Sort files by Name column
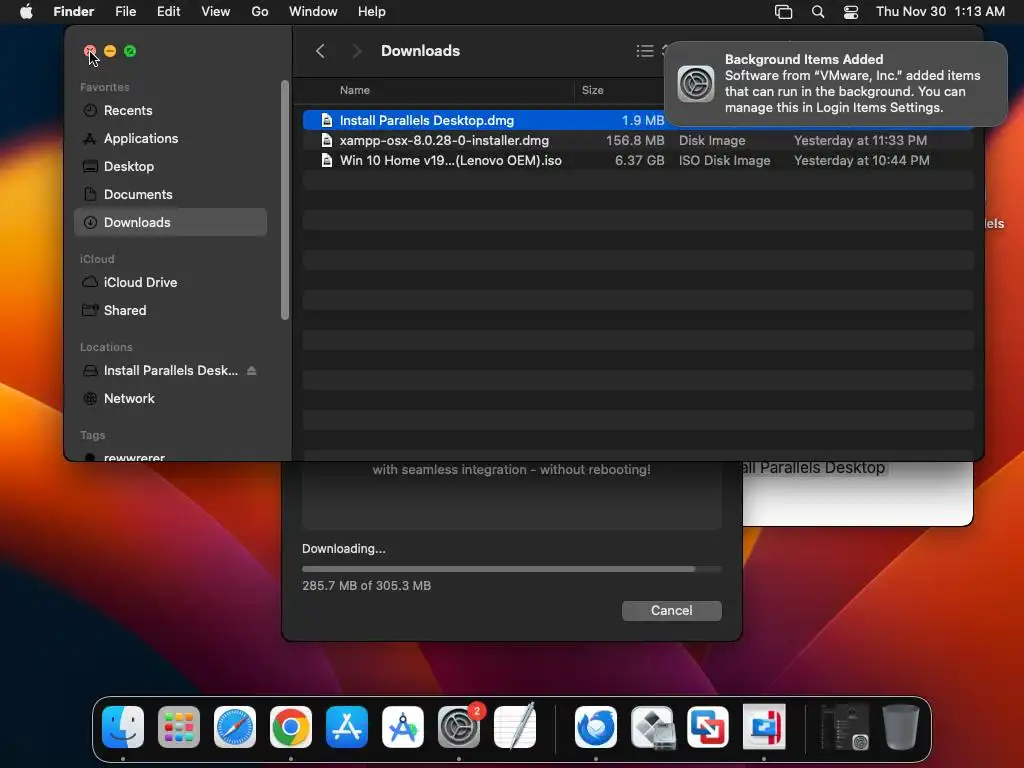 coord(355,90)
